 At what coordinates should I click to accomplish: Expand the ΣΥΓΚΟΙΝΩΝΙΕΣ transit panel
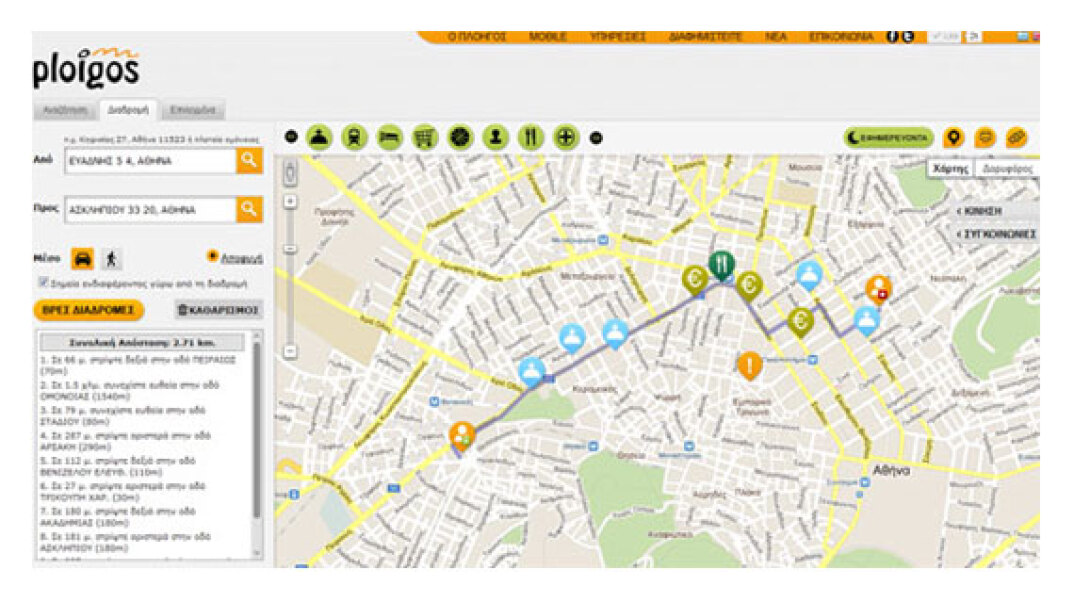click(x=995, y=234)
